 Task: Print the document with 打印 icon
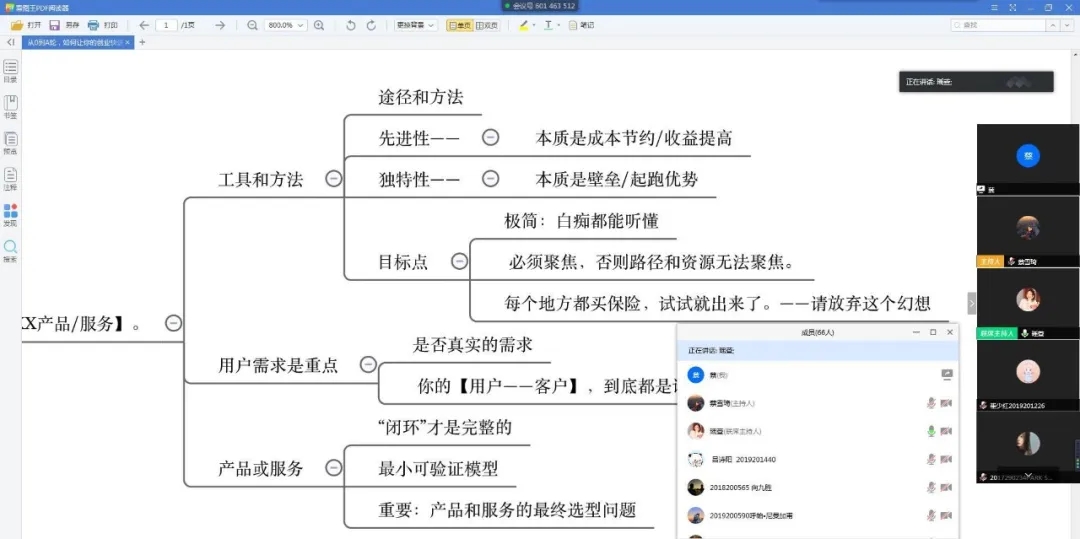[93, 25]
